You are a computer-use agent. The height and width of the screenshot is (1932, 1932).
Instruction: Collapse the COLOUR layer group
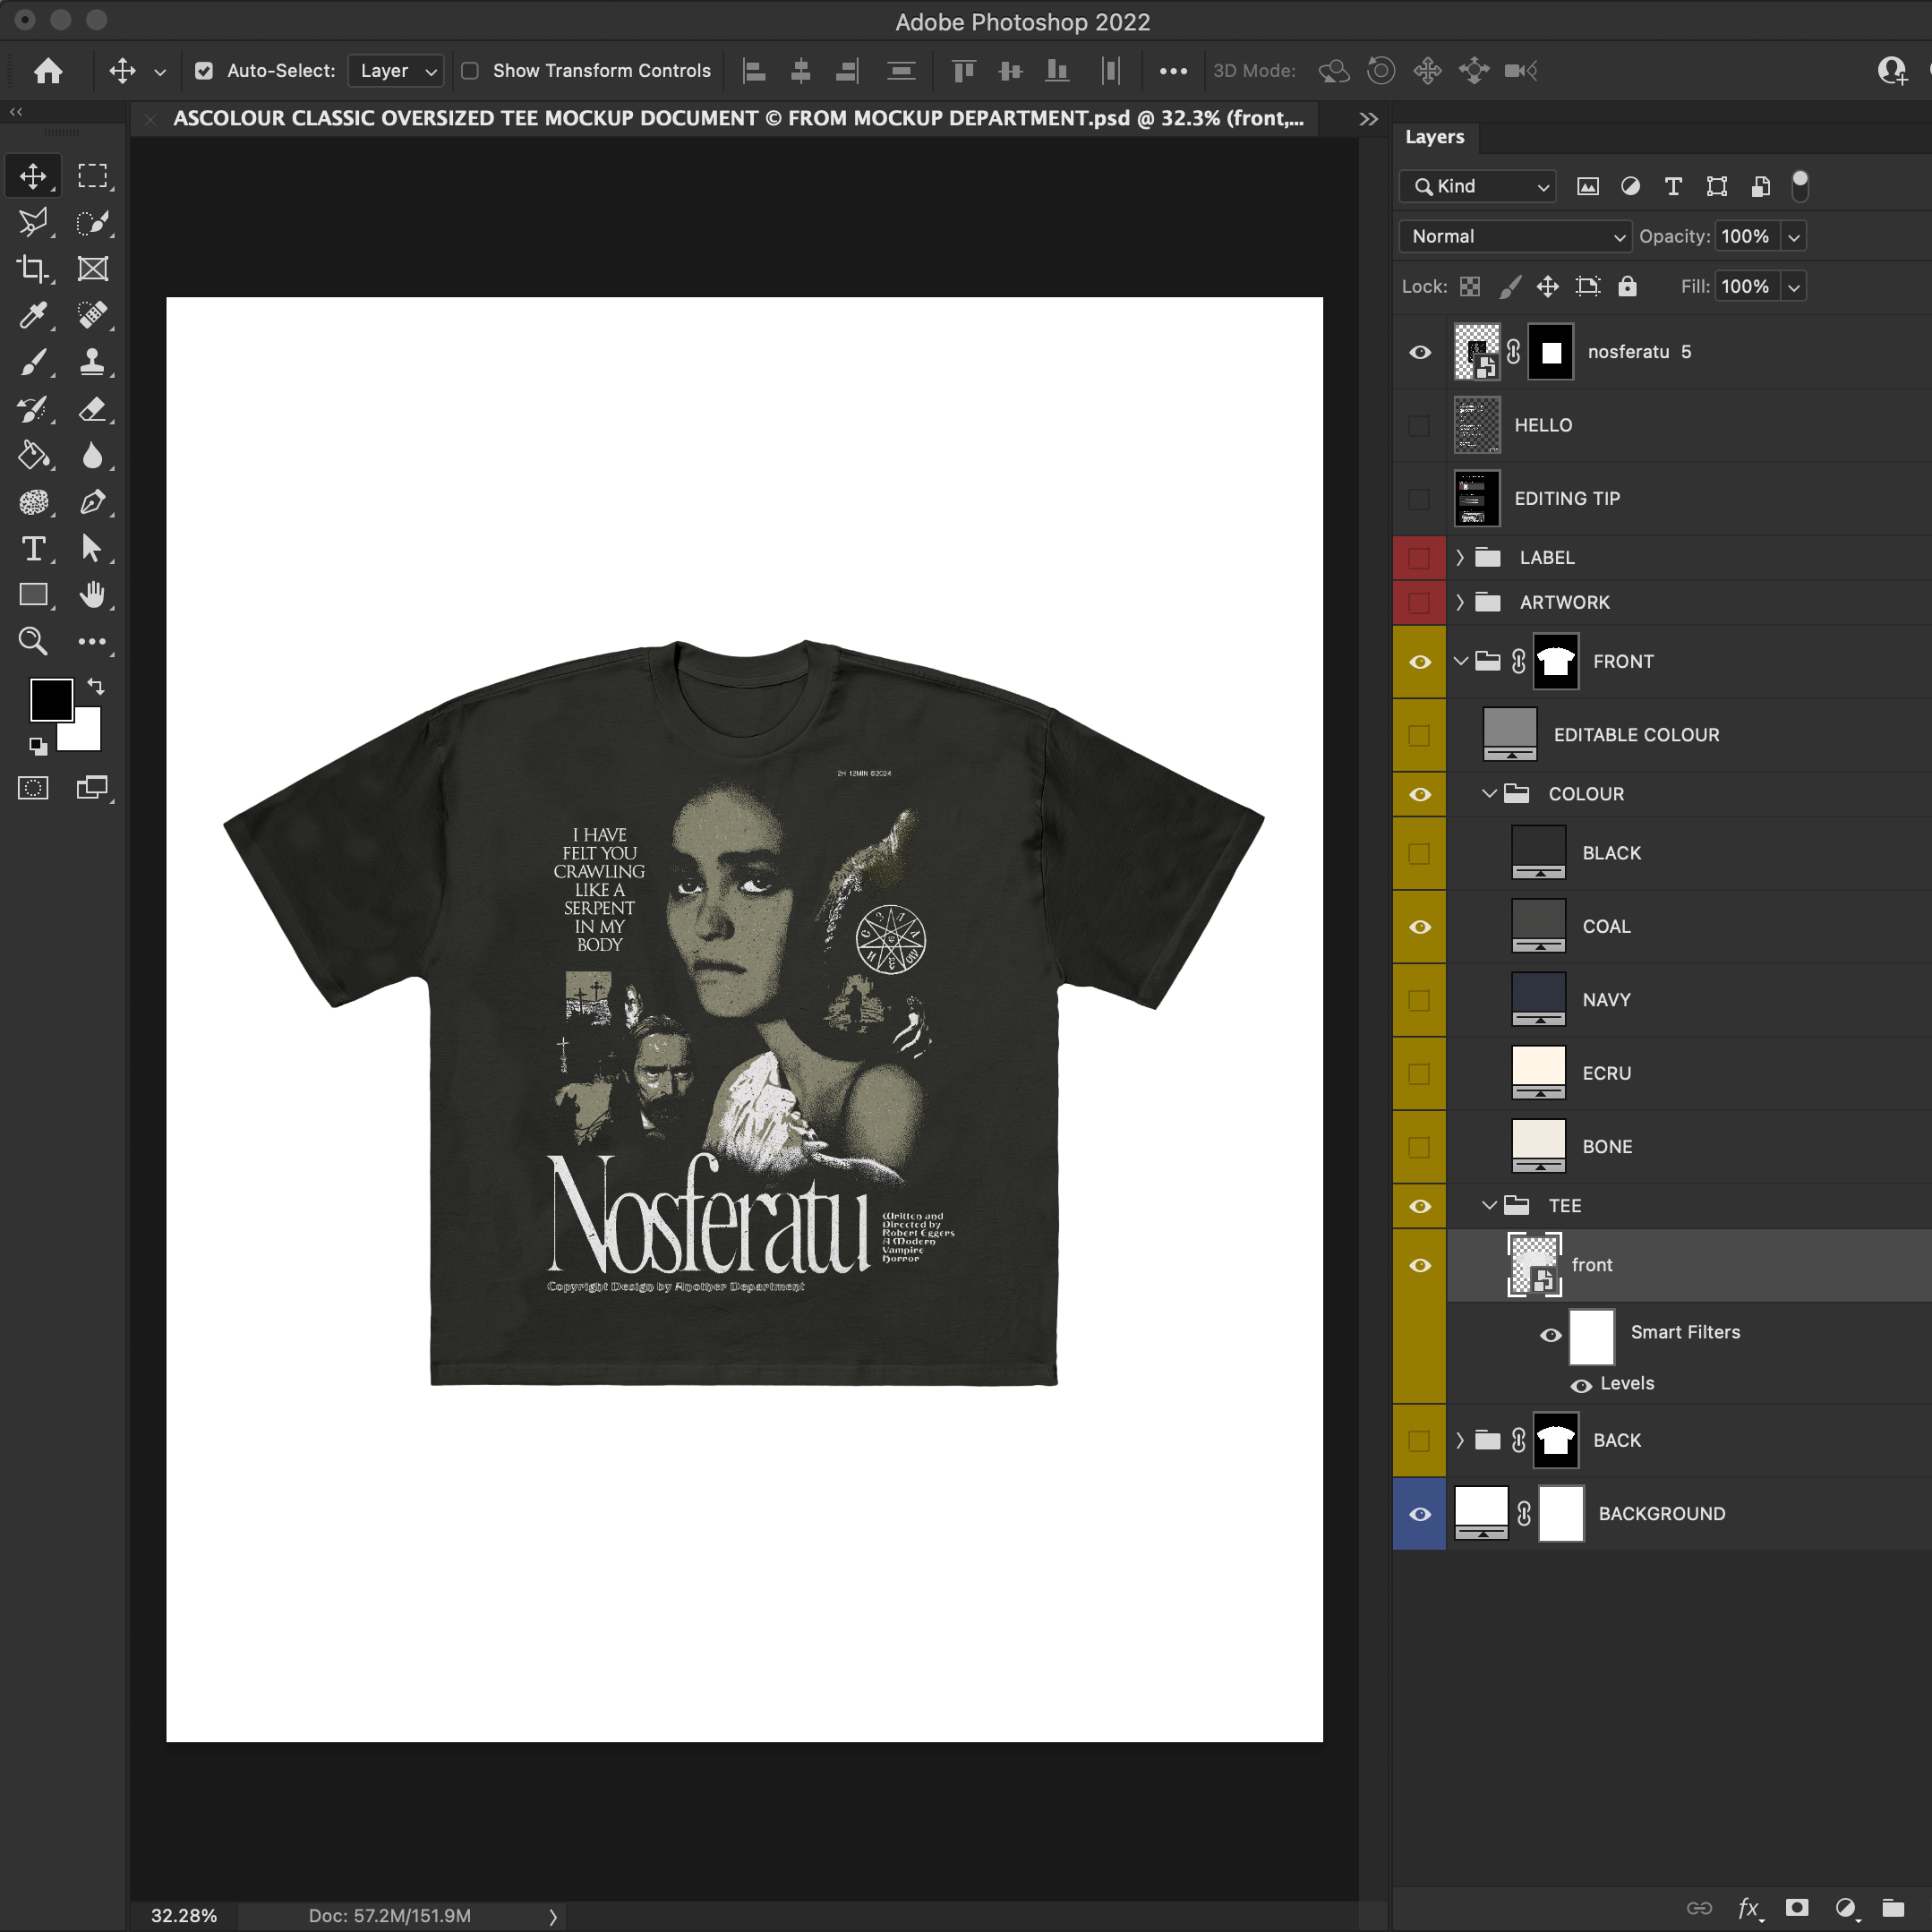(x=1488, y=794)
